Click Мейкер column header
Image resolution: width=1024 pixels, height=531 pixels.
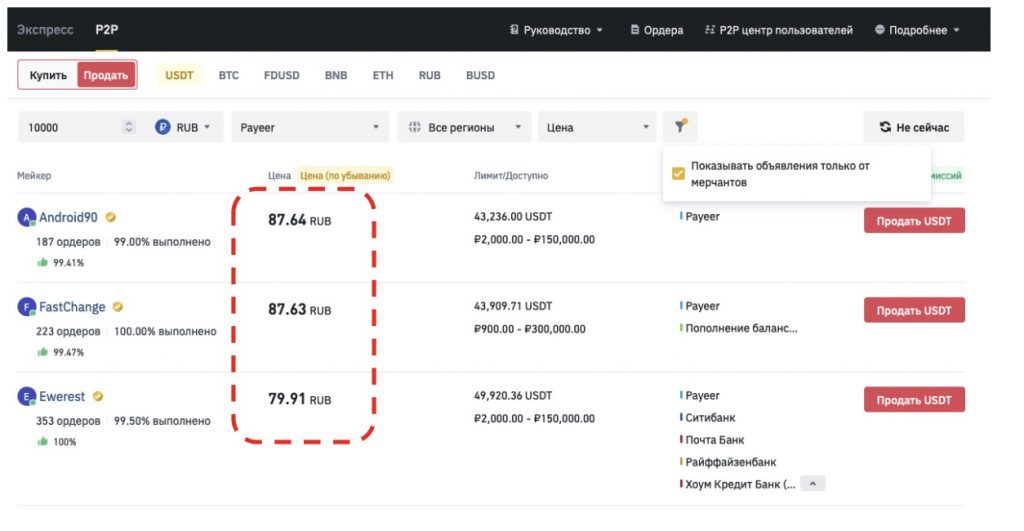click(x=34, y=175)
